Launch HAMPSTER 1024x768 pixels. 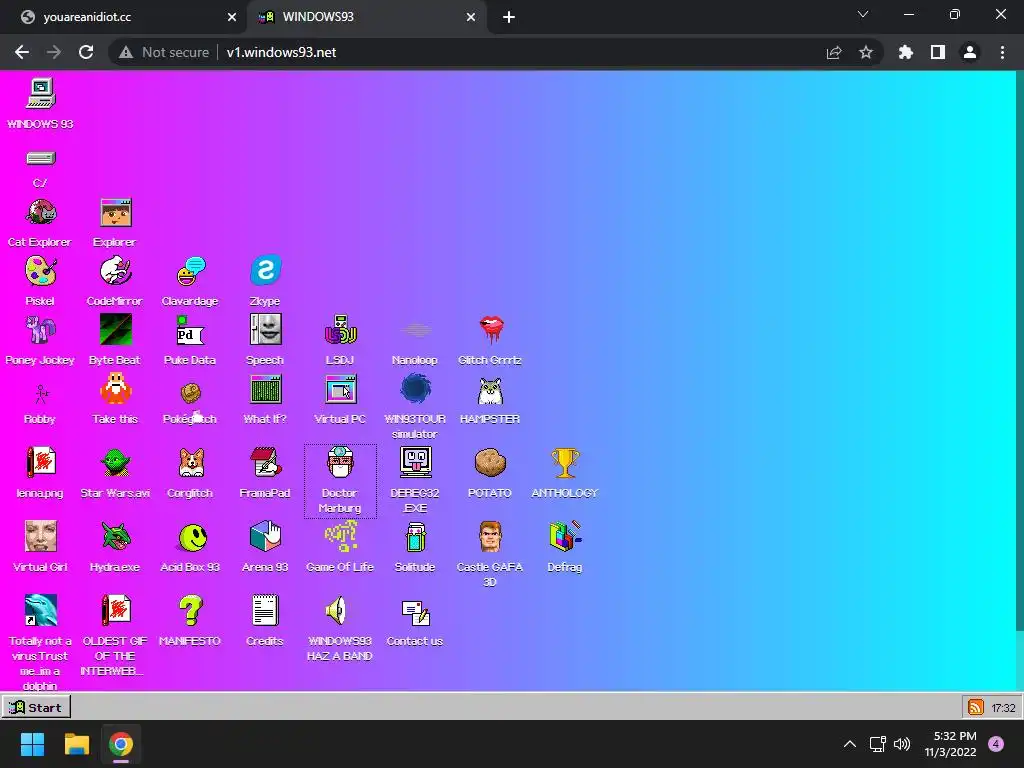point(490,391)
